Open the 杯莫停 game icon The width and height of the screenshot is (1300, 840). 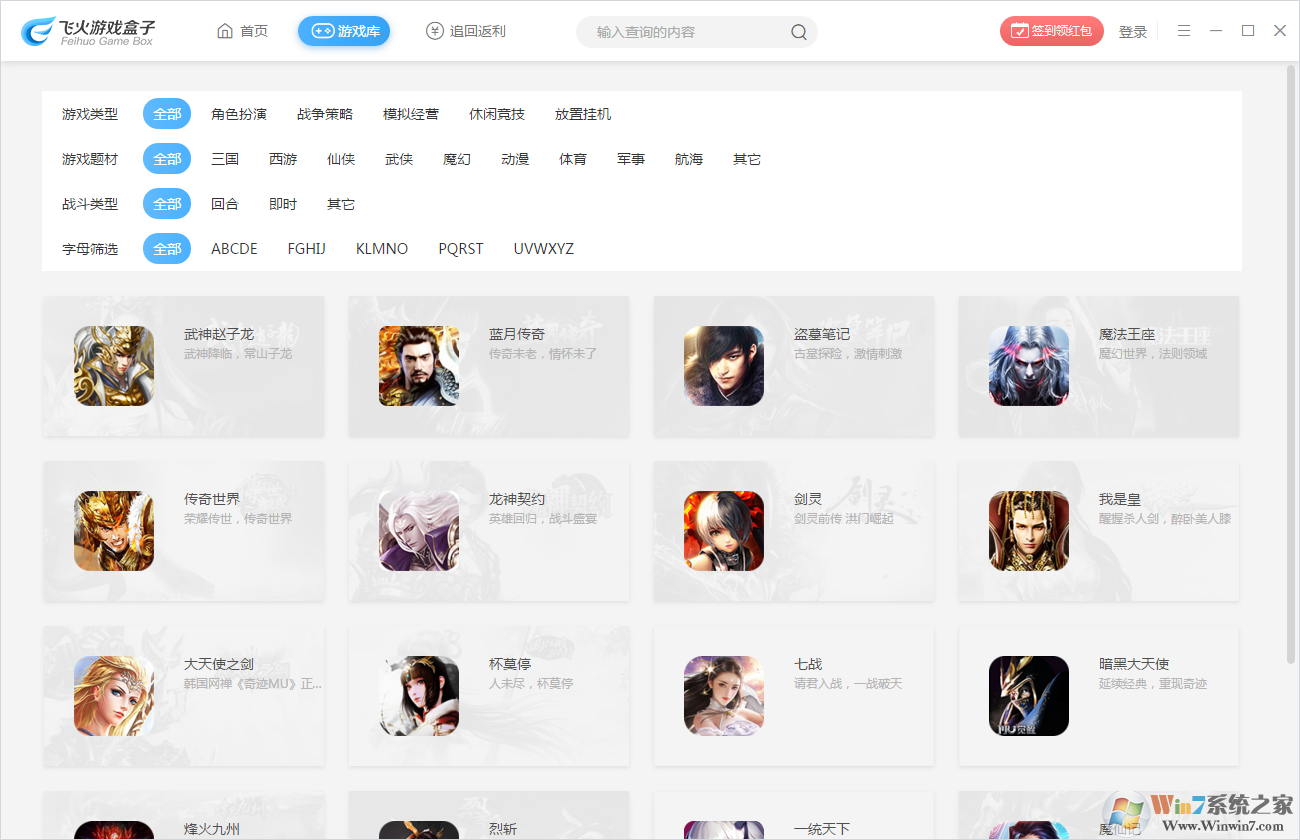[x=419, y=696]
